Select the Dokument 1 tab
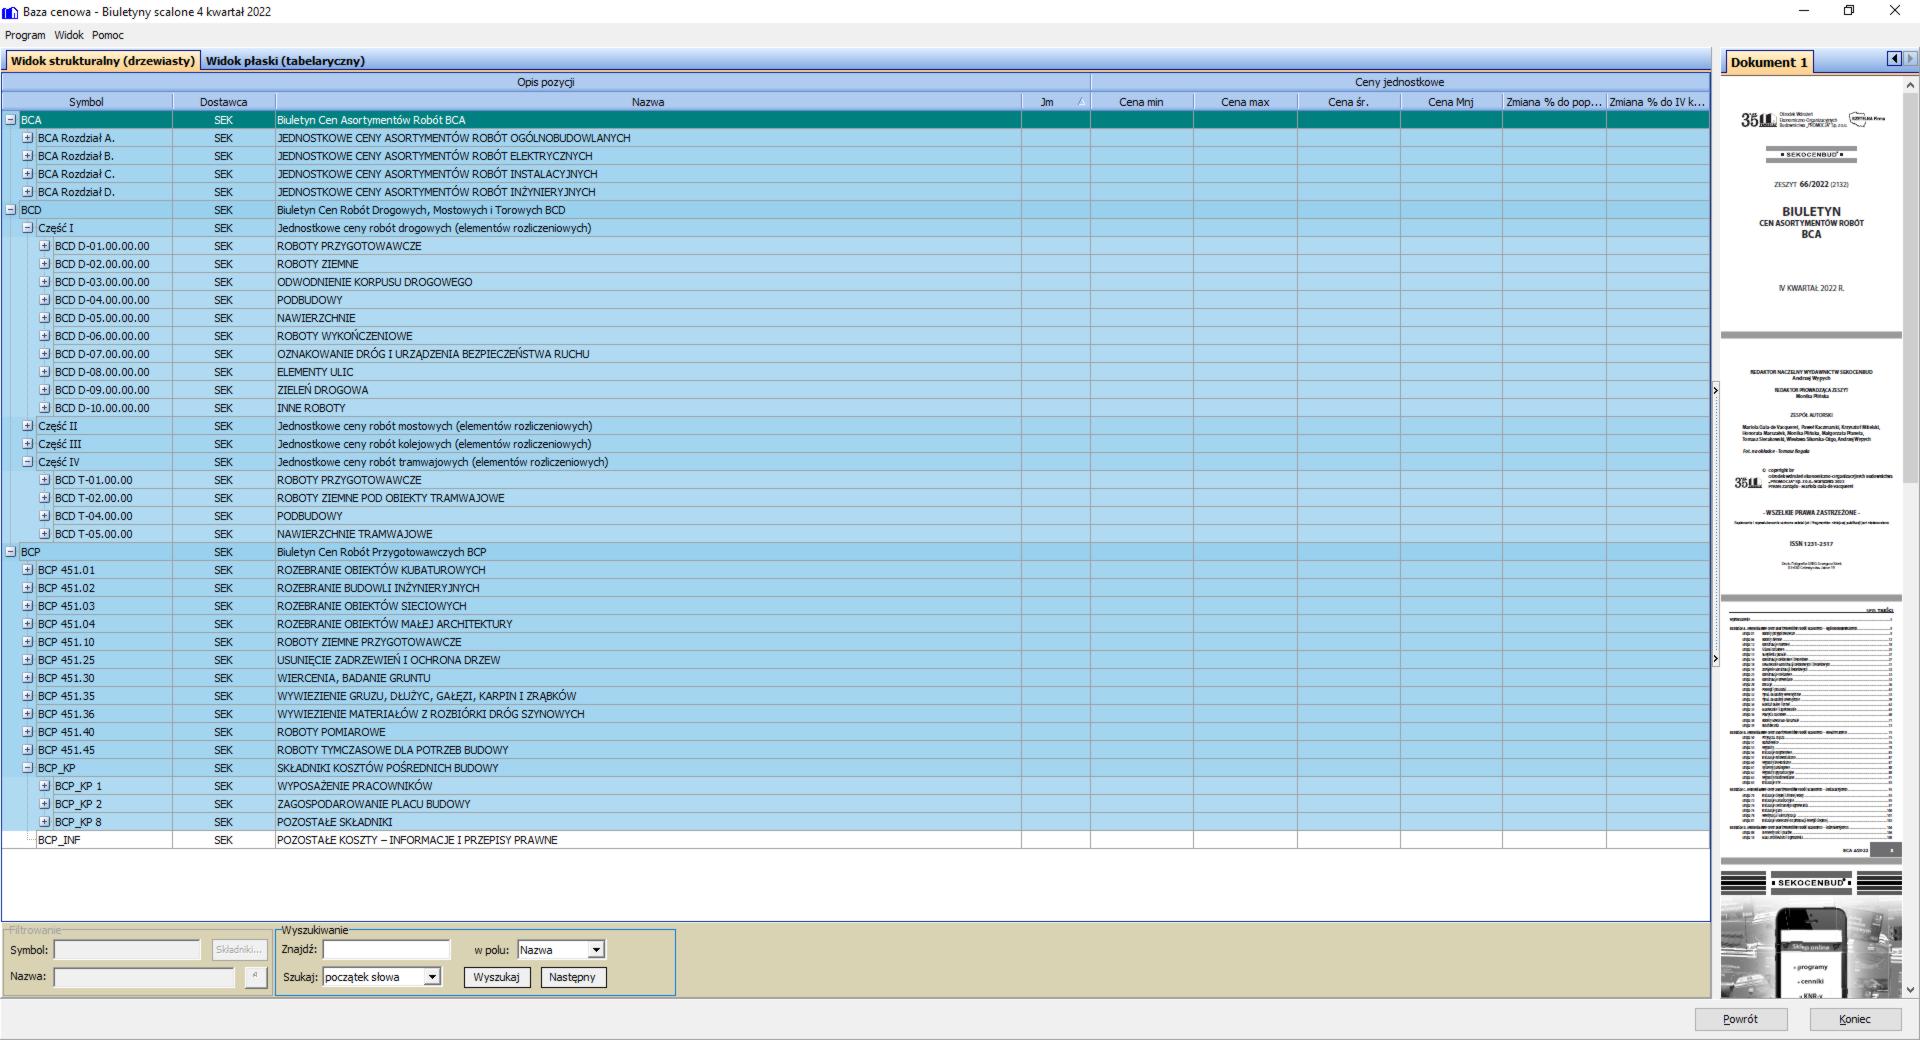 click(x=1768, y=62)
